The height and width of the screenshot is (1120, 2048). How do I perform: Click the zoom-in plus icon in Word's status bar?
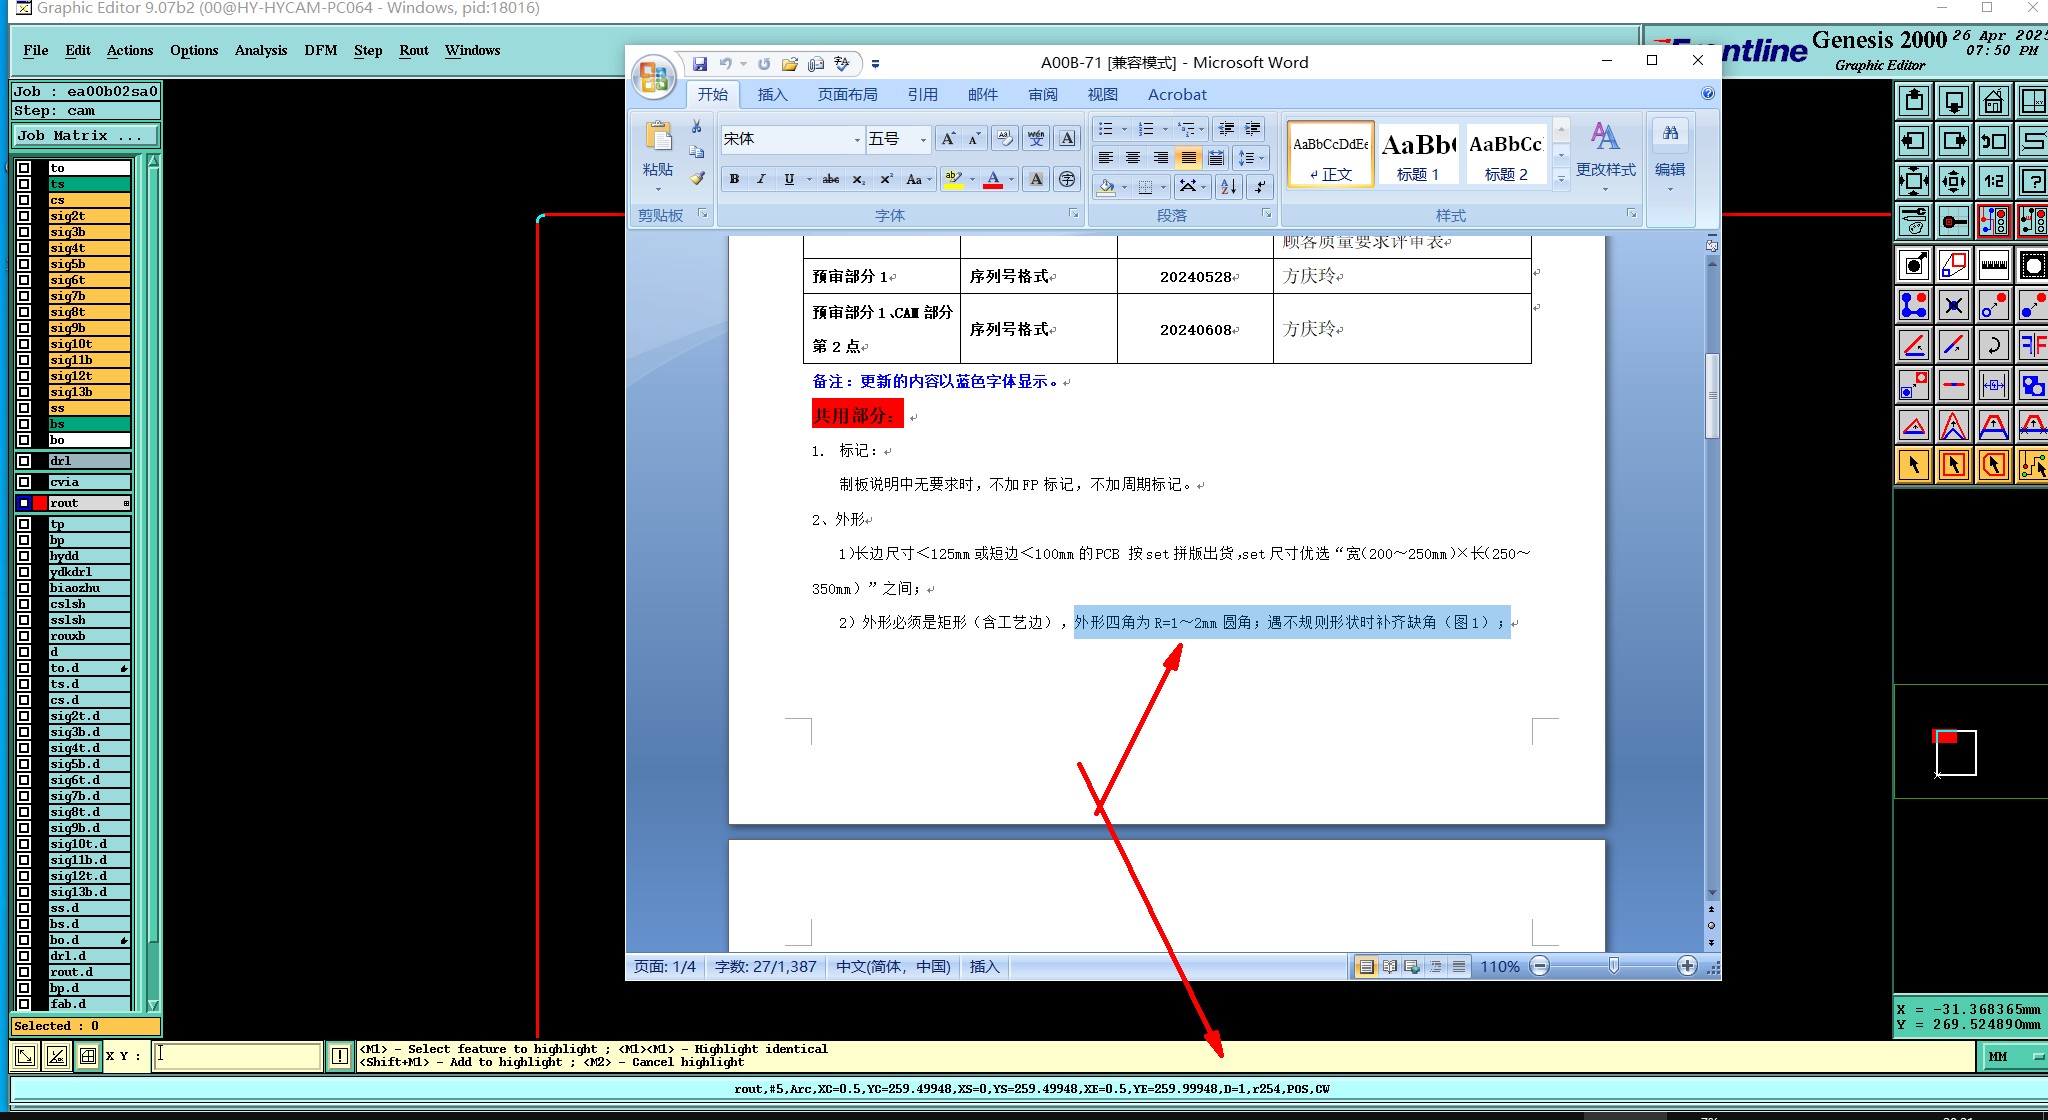tap(1687, 966)
